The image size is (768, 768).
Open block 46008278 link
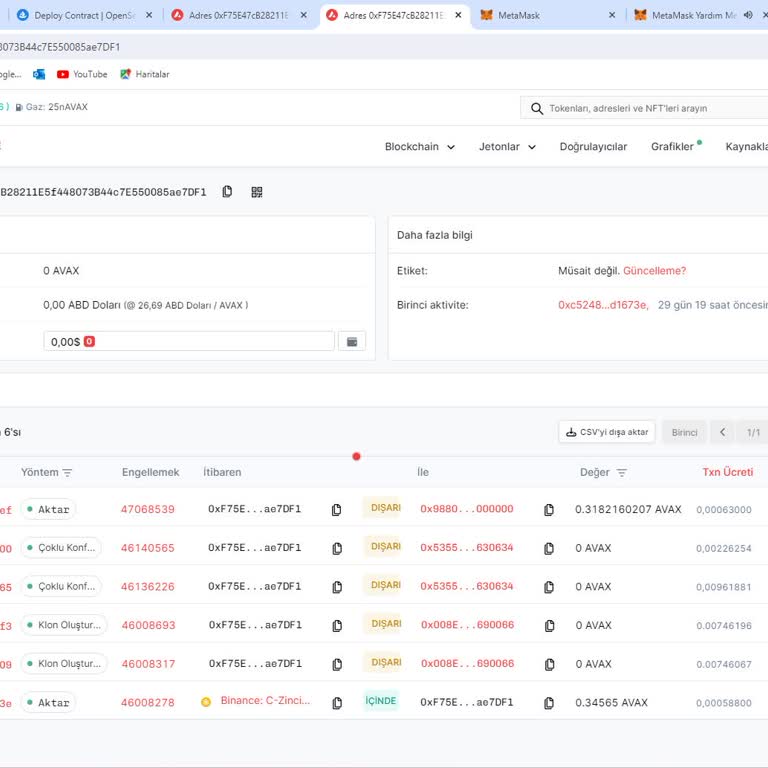tap(147, 703)
